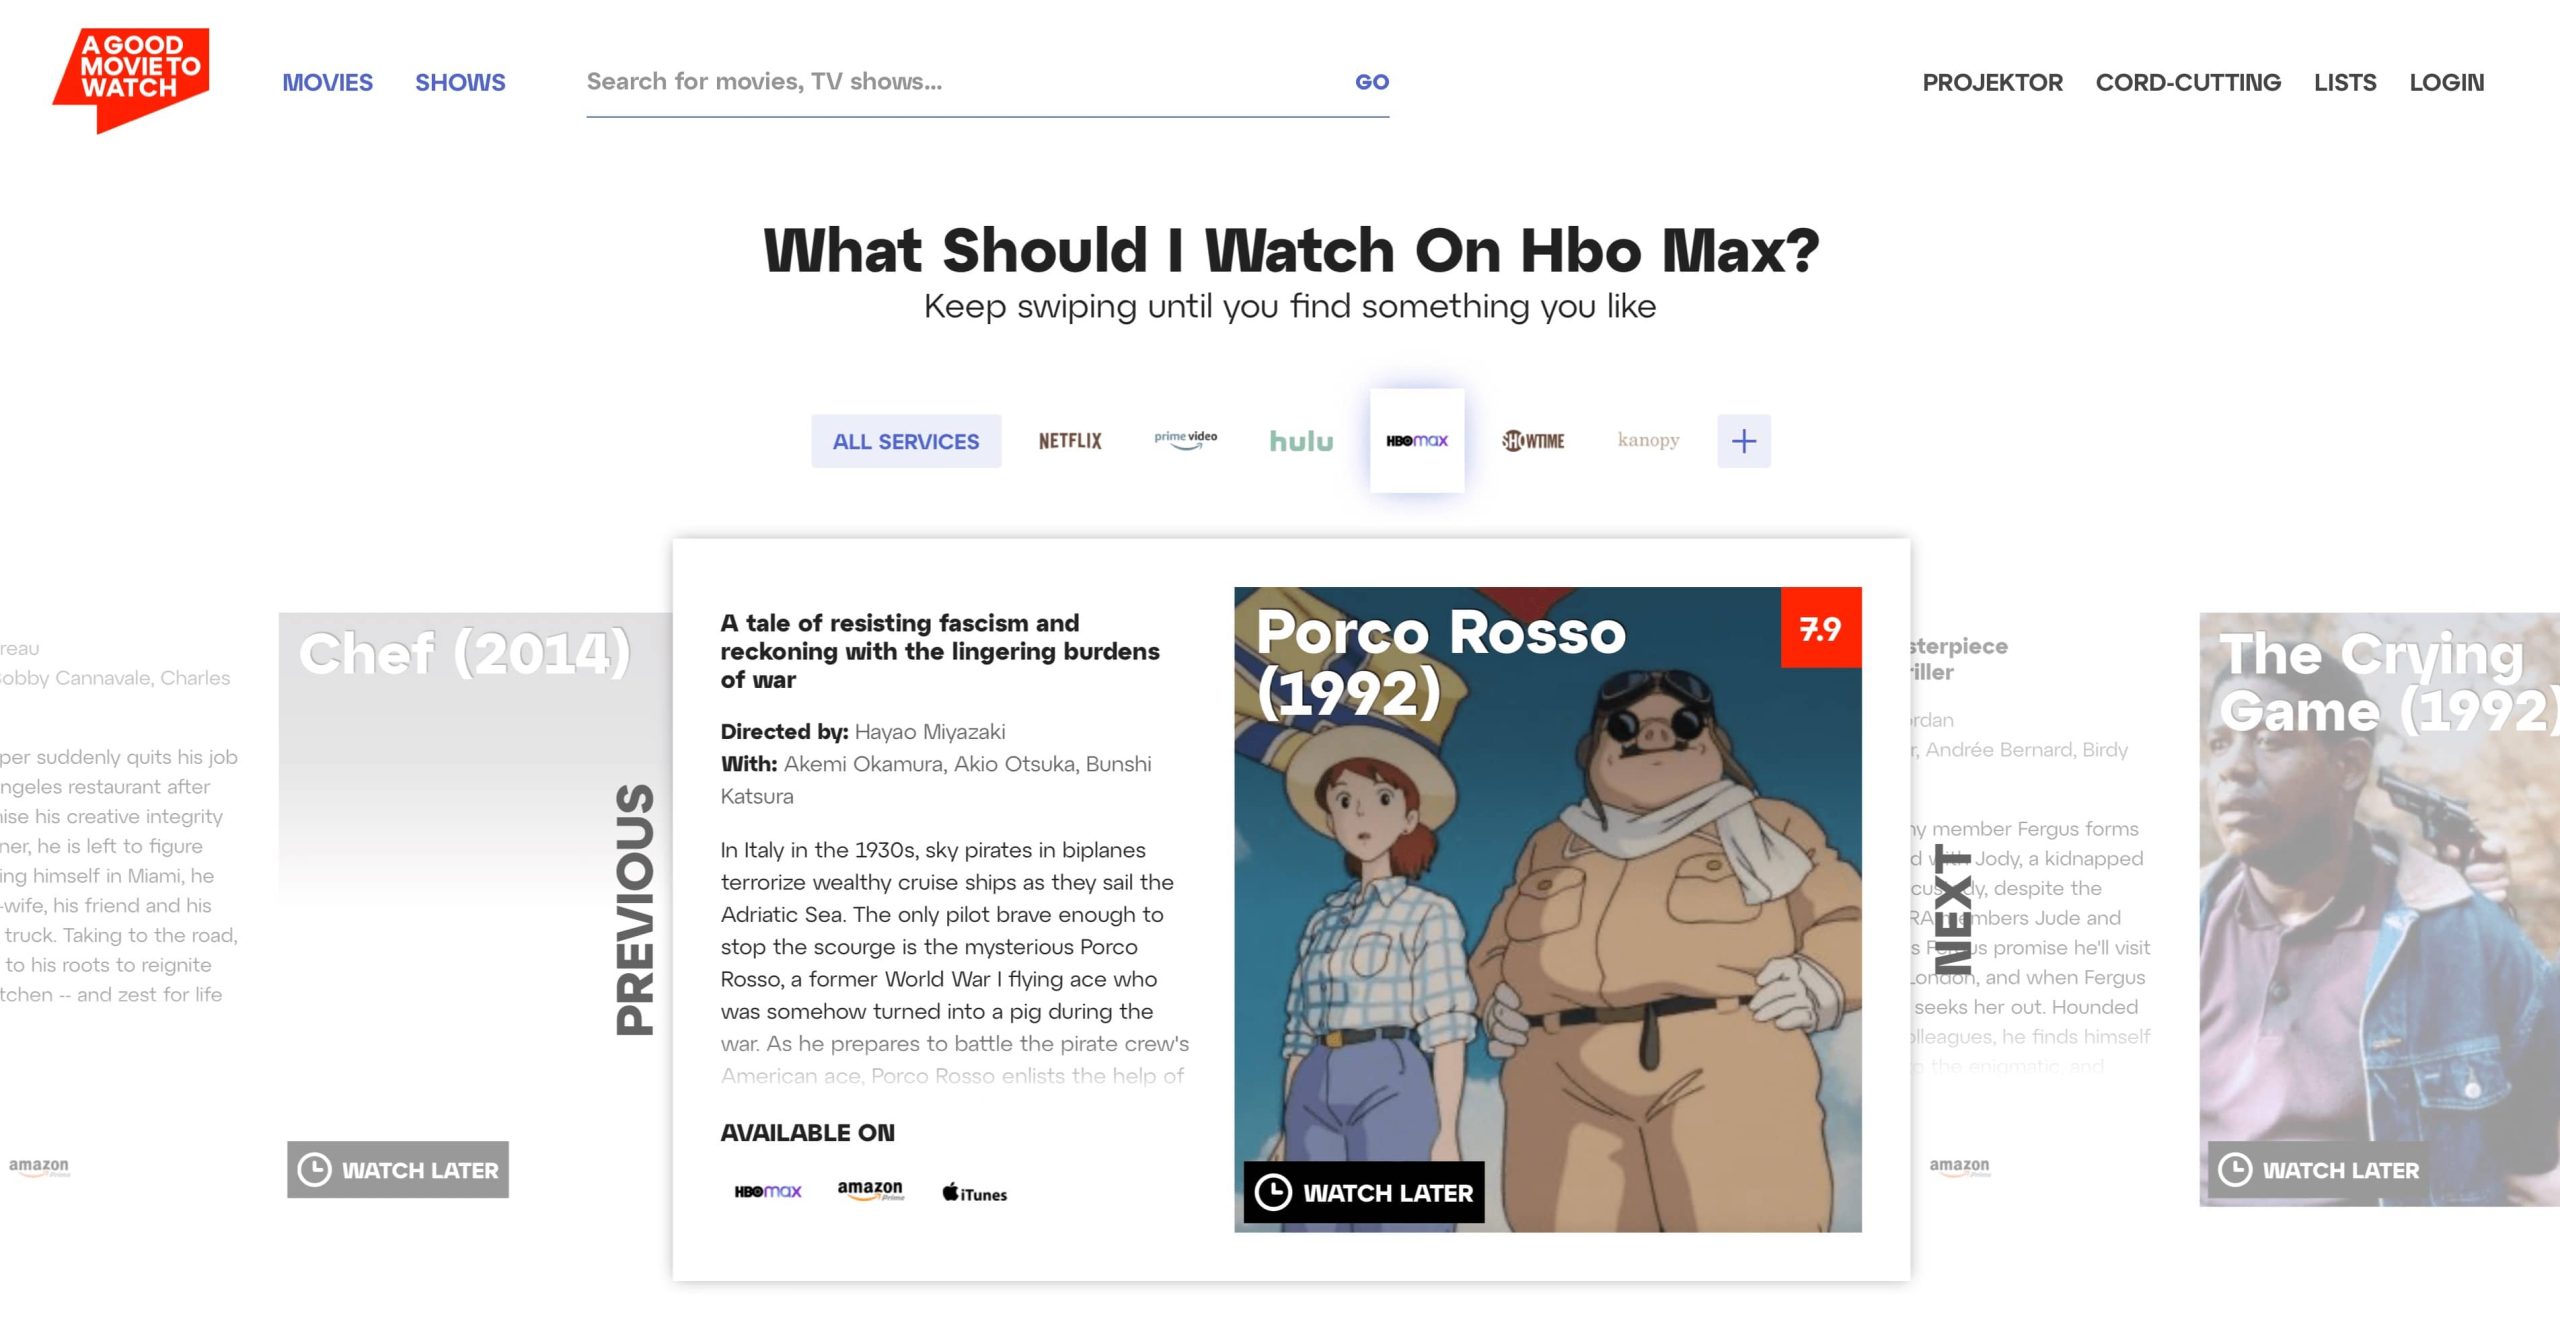Open the Shows menu
Viewport: 2560px width, 1318px height.
pos(460,82)
